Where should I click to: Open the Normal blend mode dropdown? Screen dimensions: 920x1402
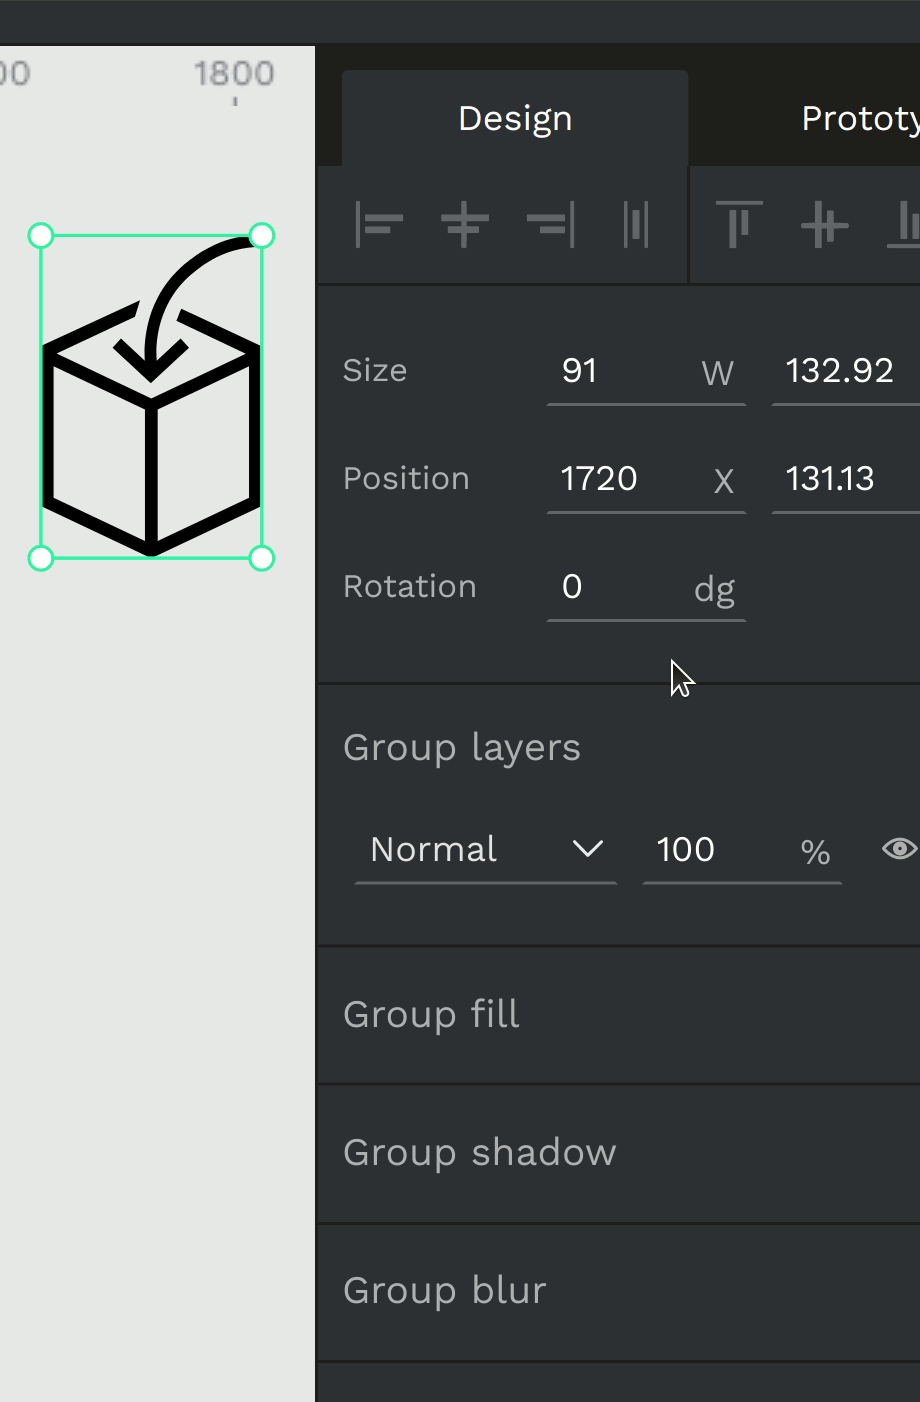click(486, 850)
